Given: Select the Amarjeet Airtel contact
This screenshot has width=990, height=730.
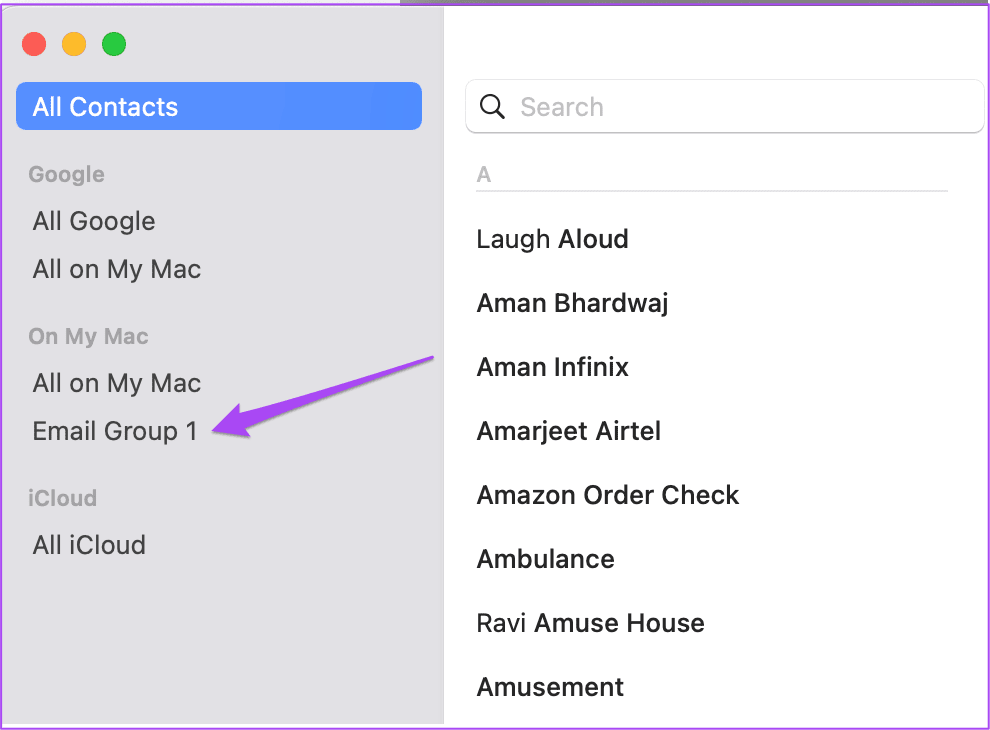Looking at the screenshot, I should 568,431.
